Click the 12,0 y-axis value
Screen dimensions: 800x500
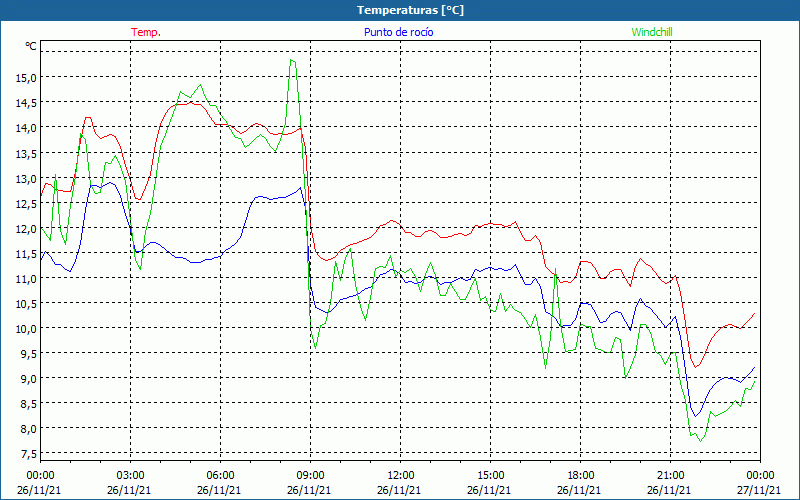point(26,229)
